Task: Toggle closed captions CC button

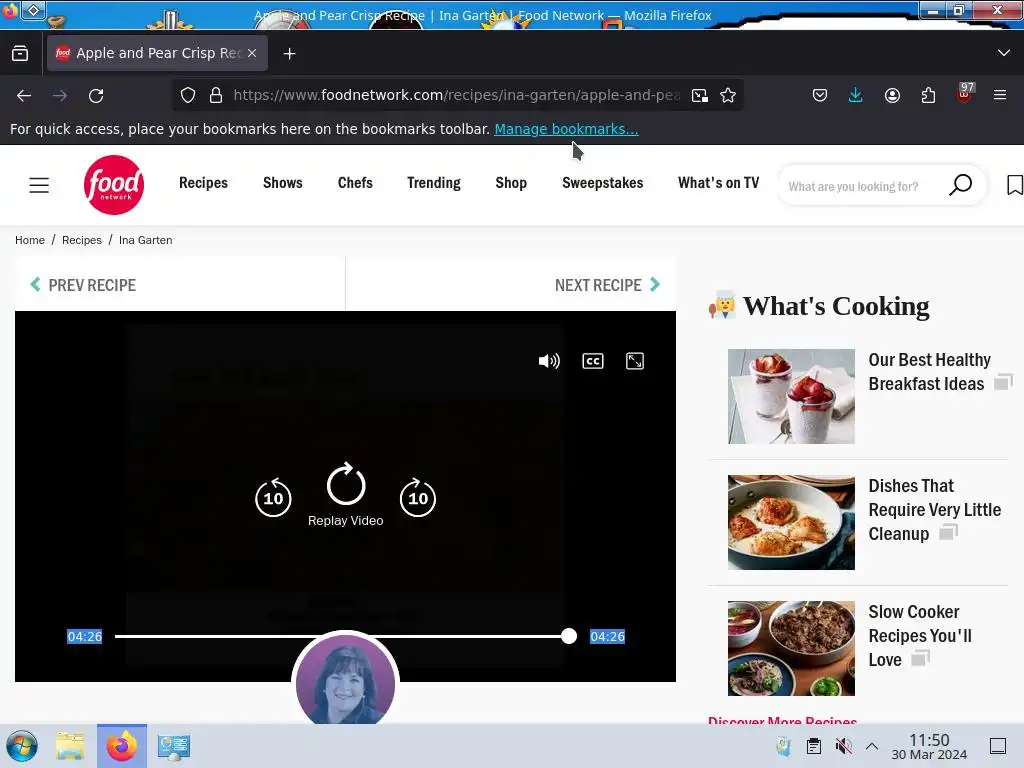Action: [592, 361]
